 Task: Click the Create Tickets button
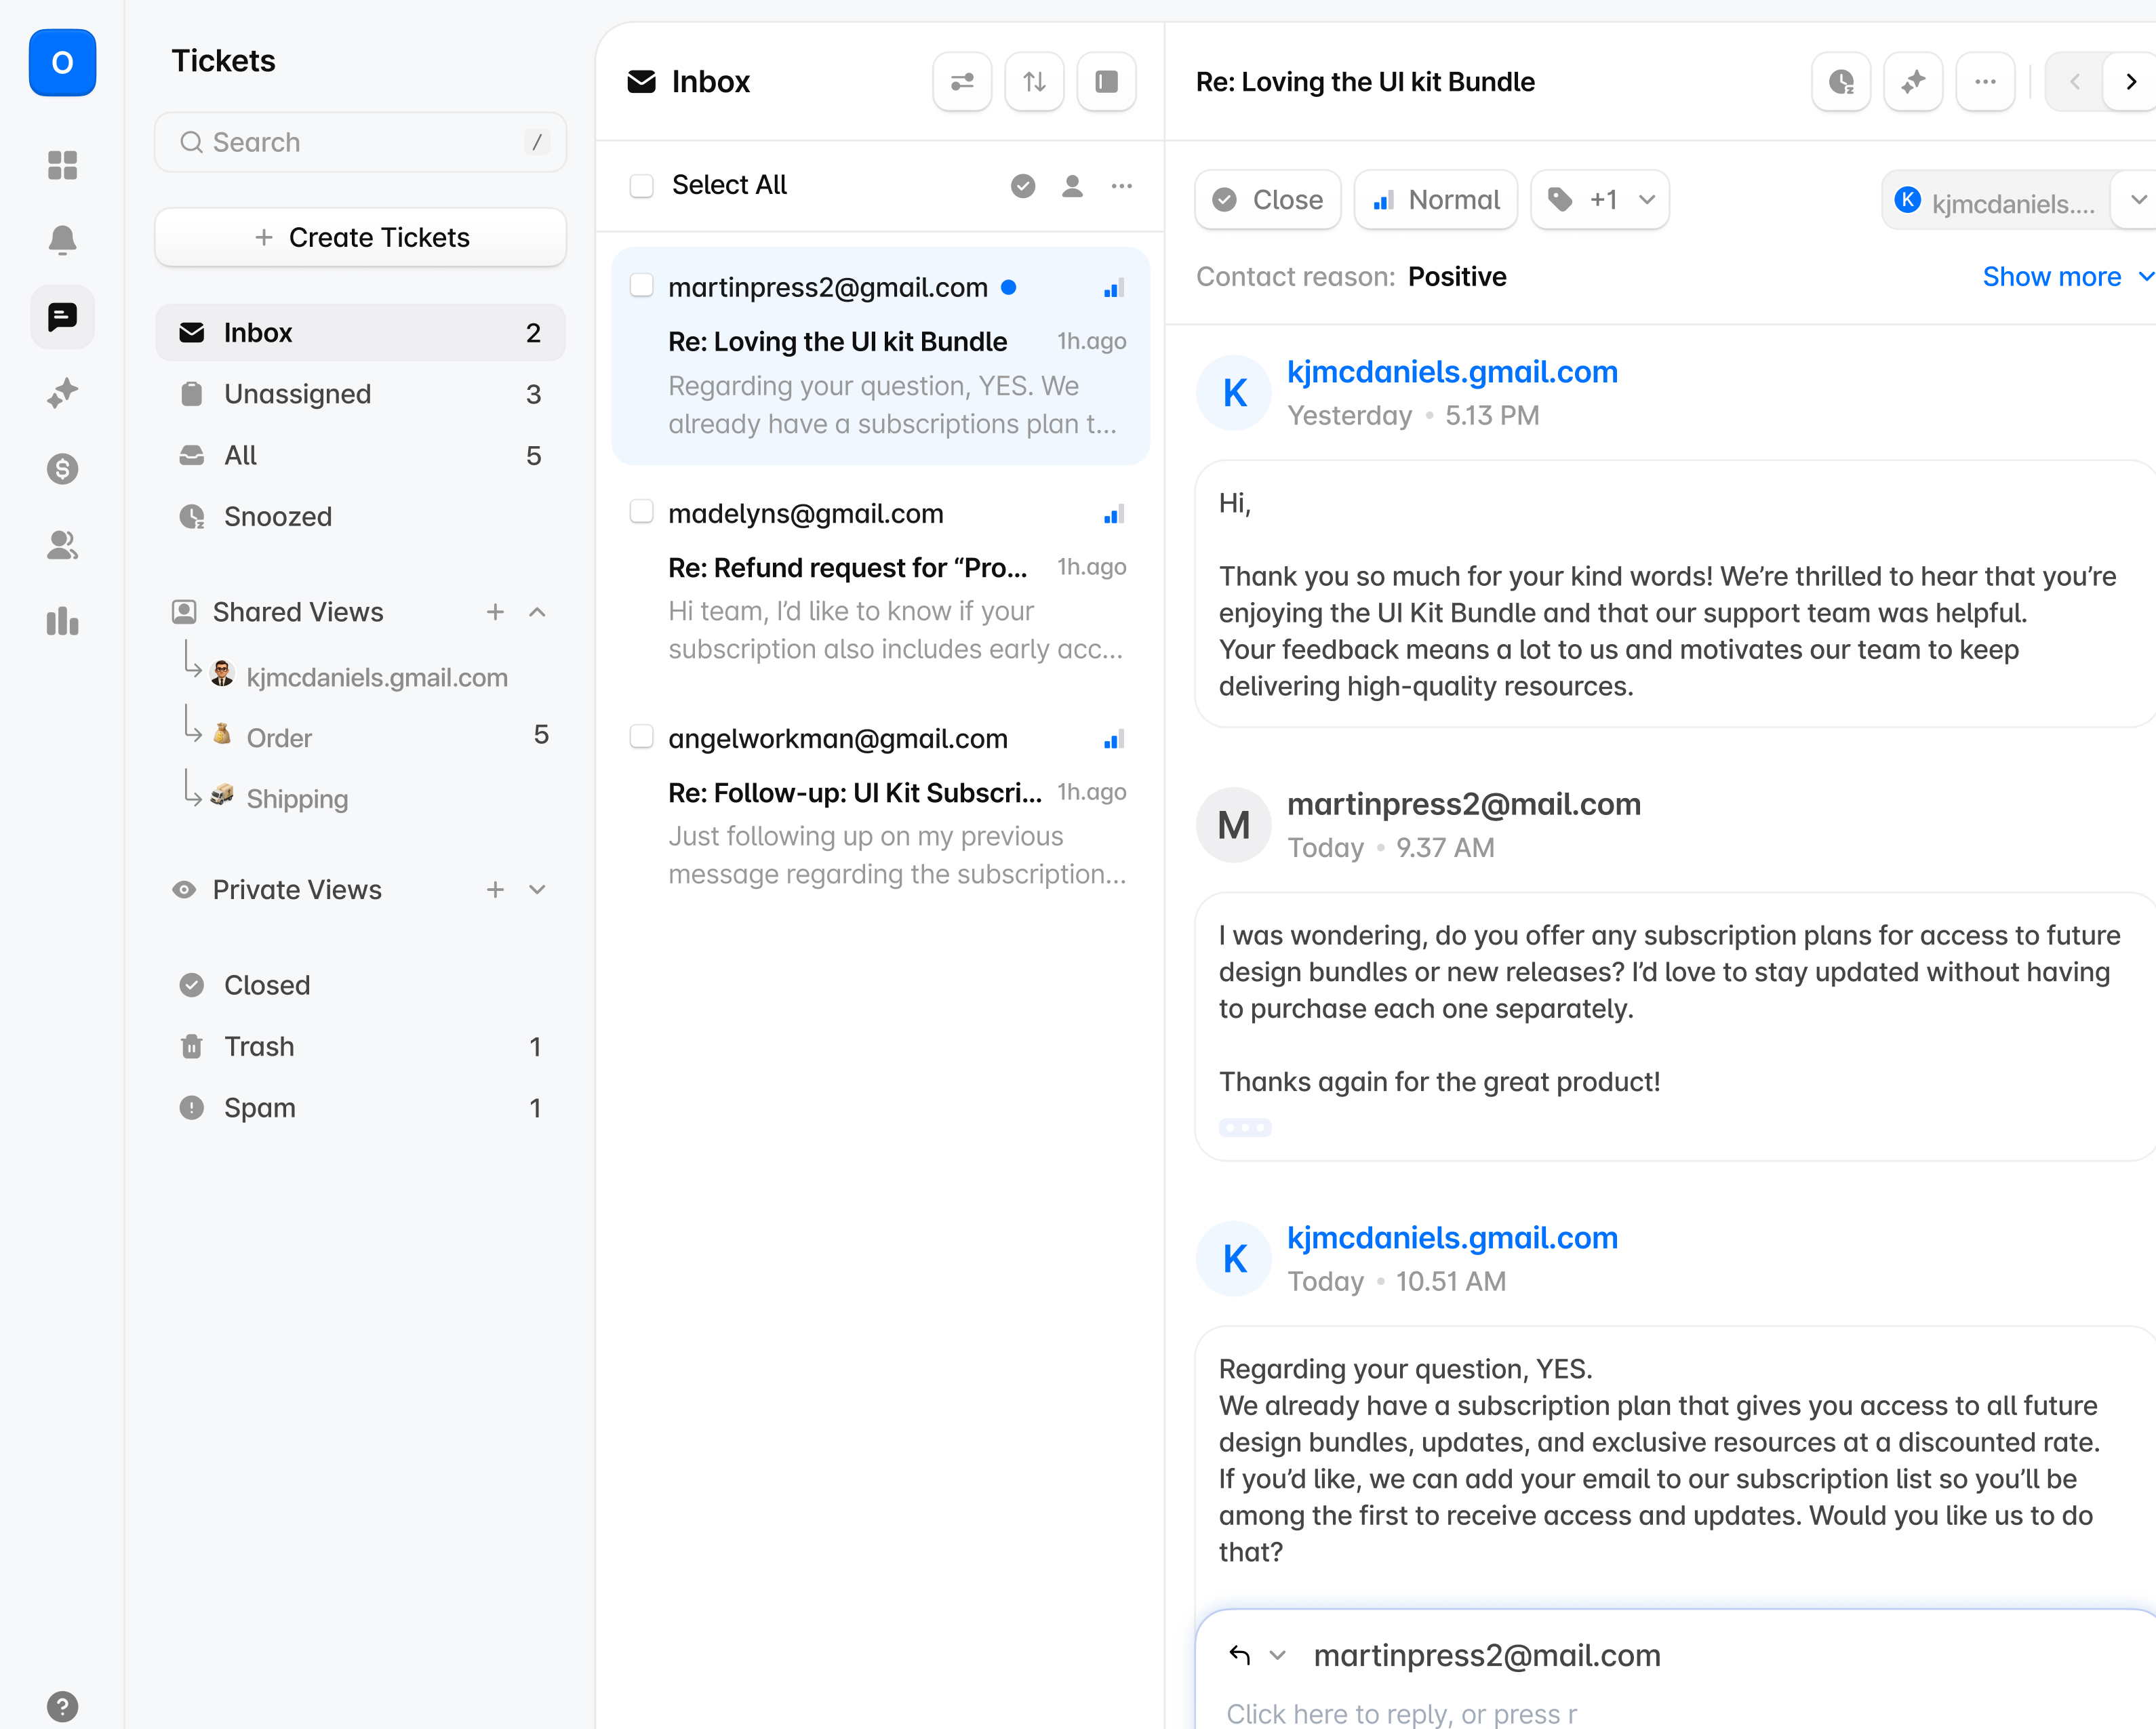click(x=360, y=238)
